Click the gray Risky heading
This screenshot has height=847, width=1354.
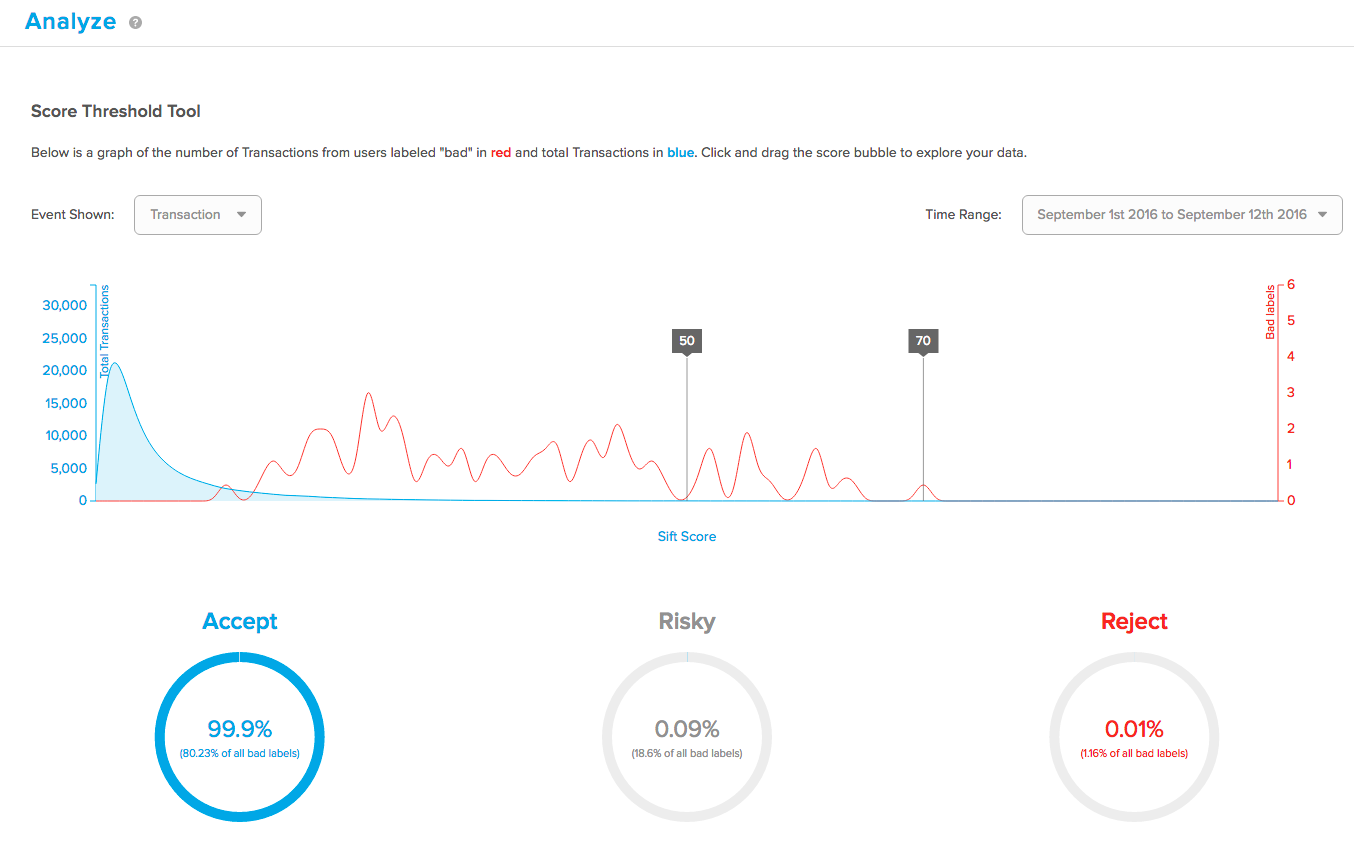click(687, 621)
